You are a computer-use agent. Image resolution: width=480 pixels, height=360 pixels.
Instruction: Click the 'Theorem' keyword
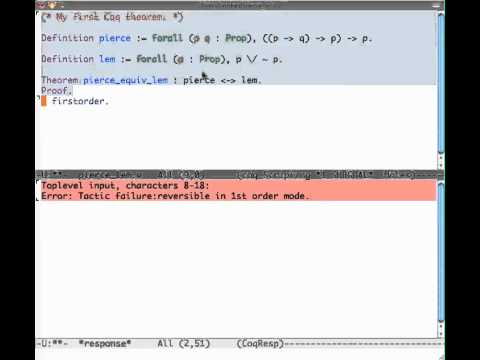tap(60, 80)
